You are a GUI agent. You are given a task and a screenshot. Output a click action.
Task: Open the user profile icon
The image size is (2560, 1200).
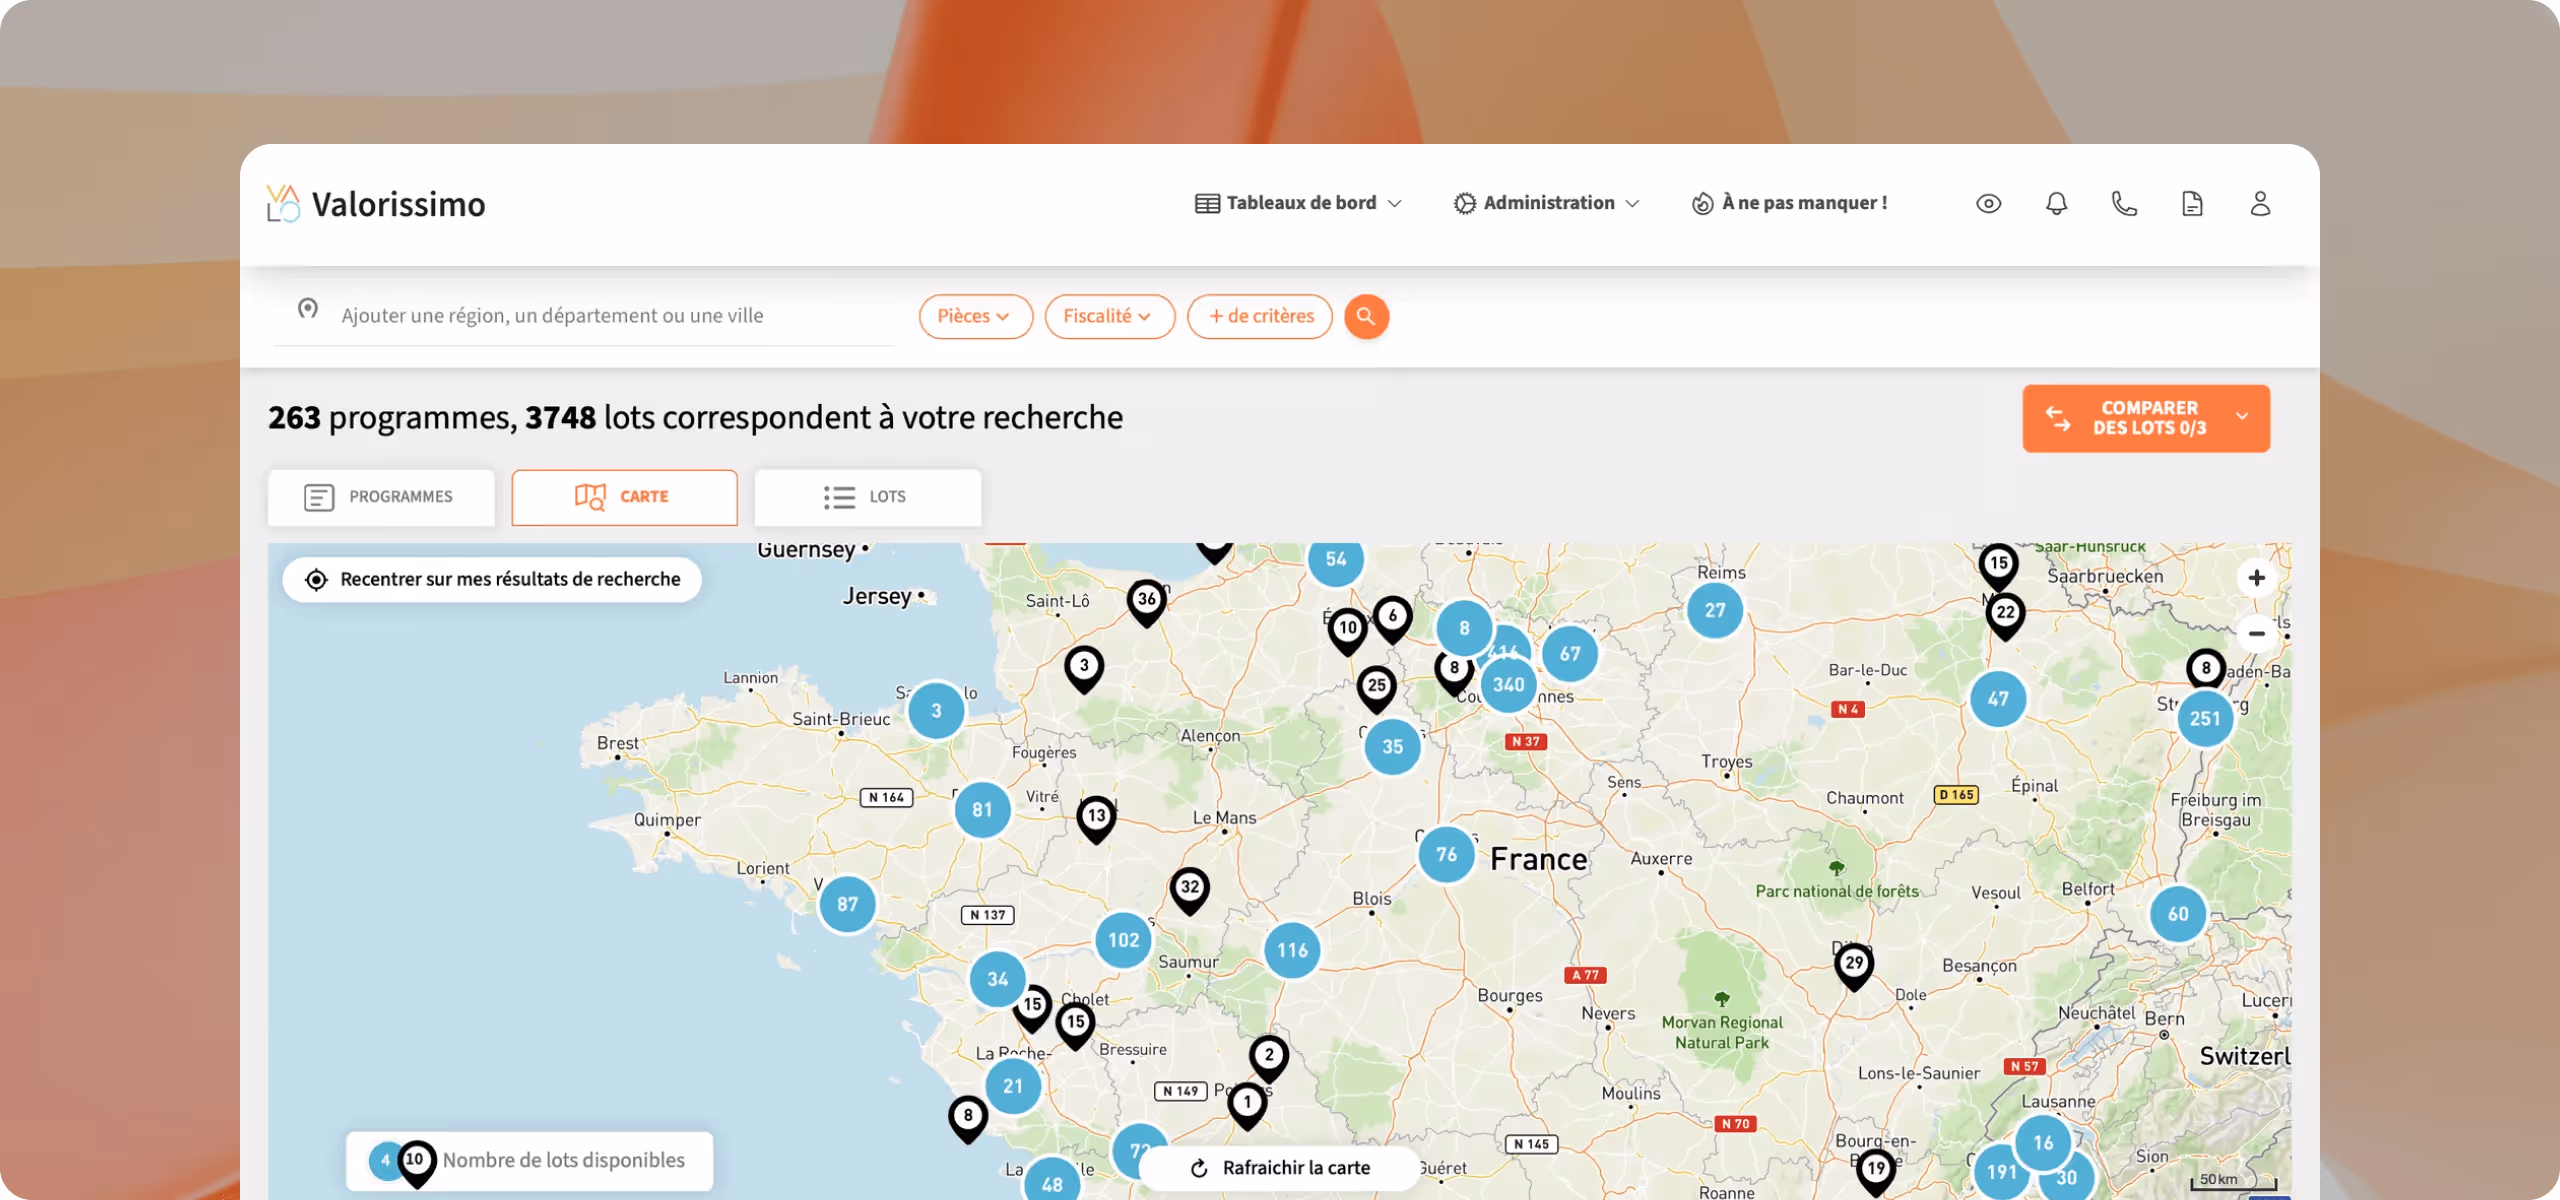tap(2260, 203)
